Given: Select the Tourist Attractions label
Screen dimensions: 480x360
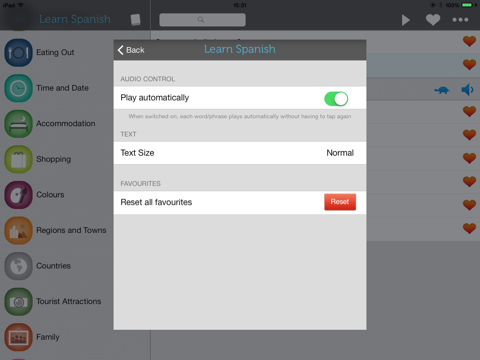Looking at the screenshot, I should tap(68, 301).
